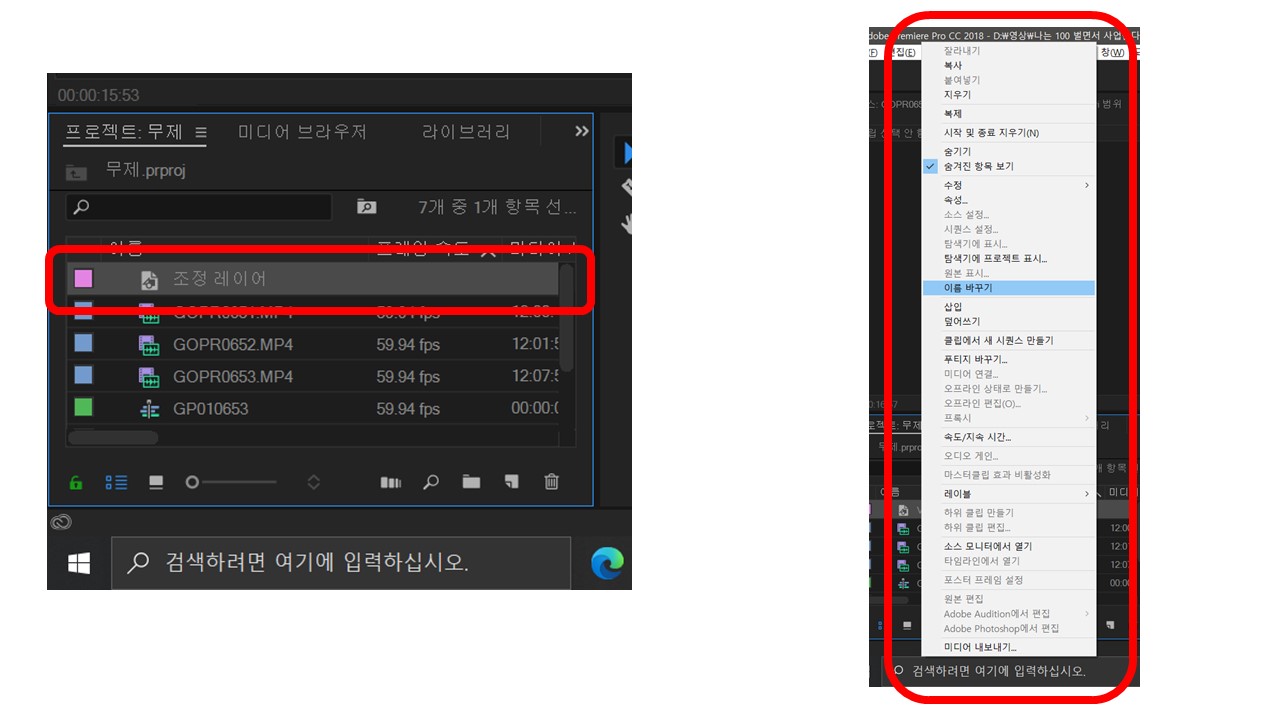Open the Project panel hamburger menu
The image size is (1280, 720).
(x=200, y=132)
